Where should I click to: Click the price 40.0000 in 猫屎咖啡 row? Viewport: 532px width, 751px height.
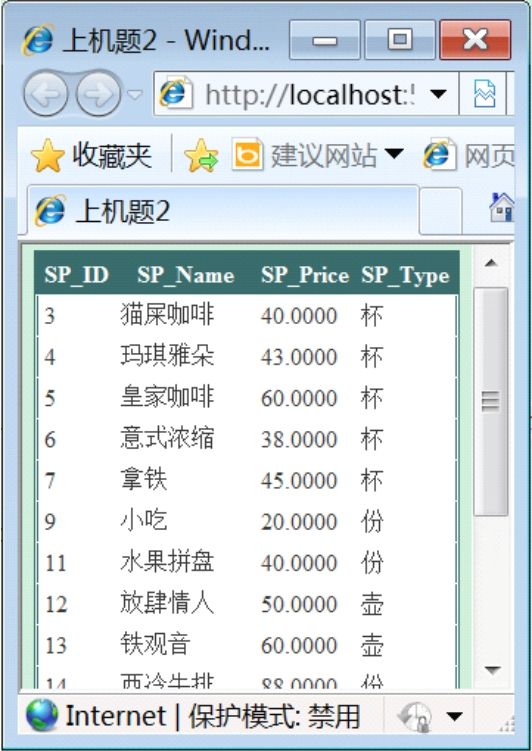pos(299,316)
